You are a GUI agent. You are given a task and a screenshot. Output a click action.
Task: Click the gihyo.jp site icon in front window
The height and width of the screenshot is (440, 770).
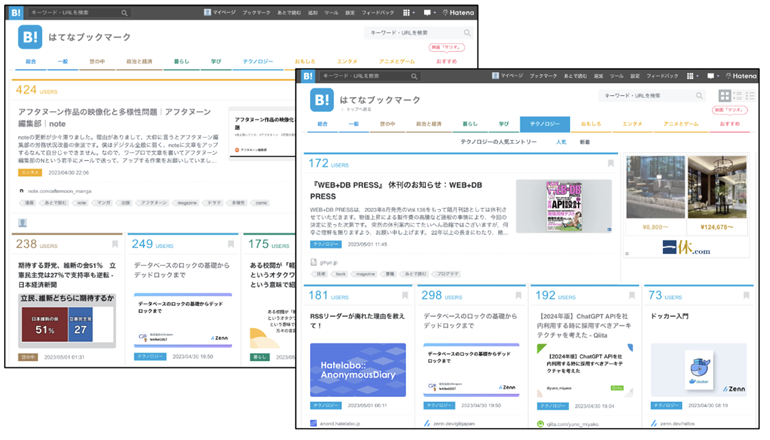pyautogui.click(x=313, y=262)
